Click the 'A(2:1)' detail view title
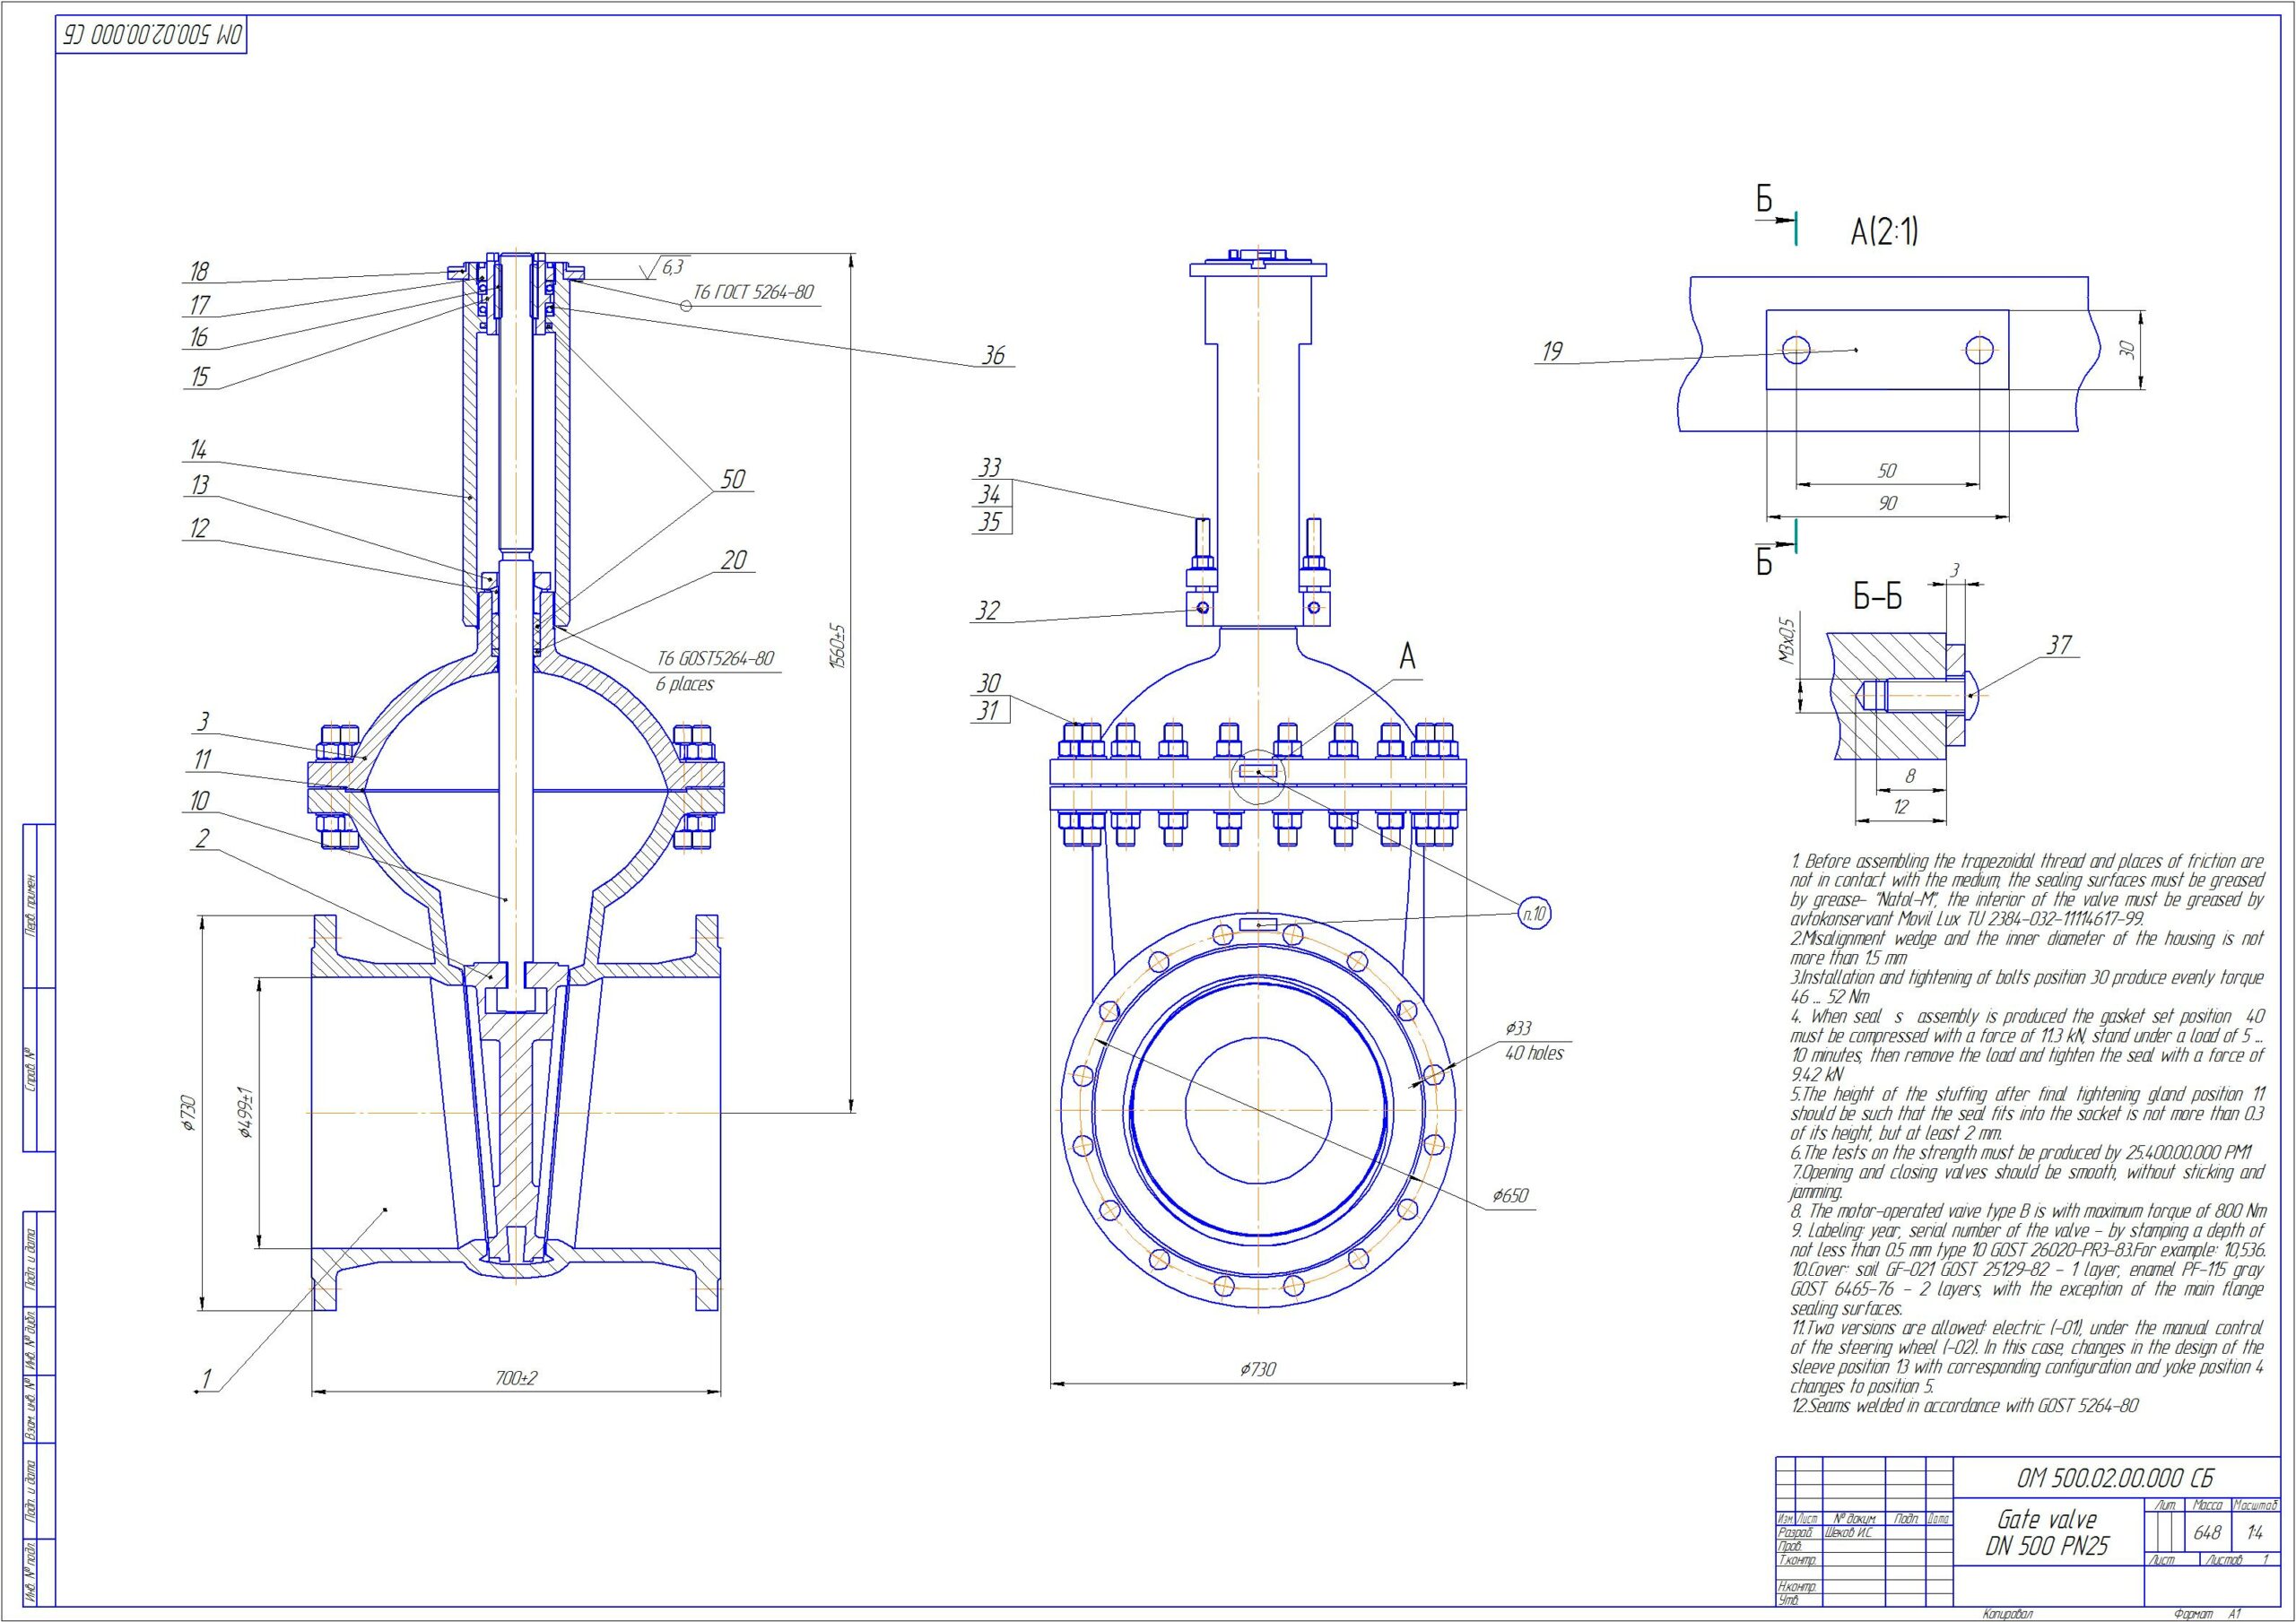Screen dimensions: 2296x1622 click(x=1884, y=232)
